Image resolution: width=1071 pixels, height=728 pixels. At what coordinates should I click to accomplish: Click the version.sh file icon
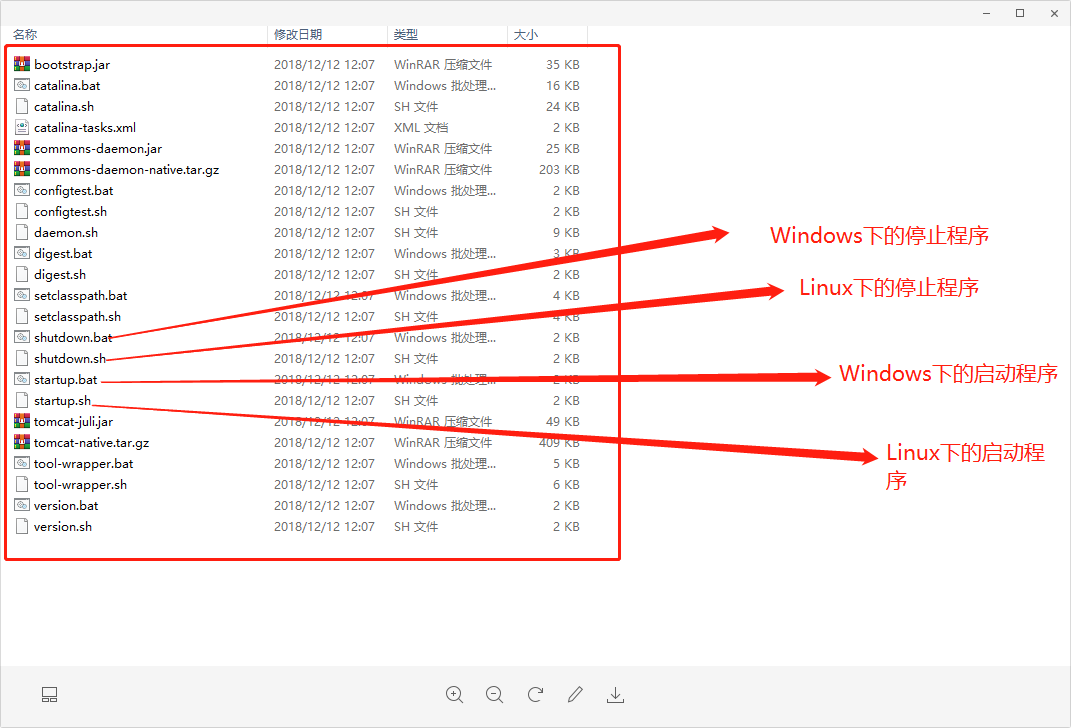22,527
